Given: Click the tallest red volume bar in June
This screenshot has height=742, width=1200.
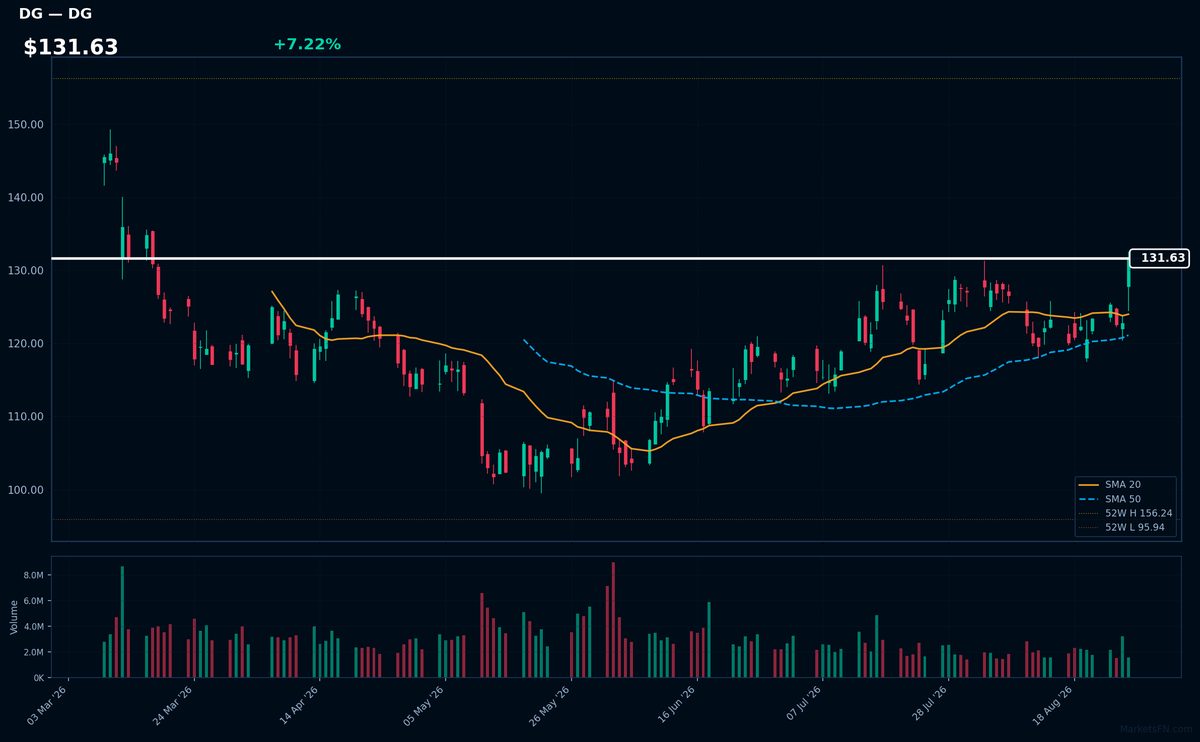Looking at the screenshot, I should (613, 620).
